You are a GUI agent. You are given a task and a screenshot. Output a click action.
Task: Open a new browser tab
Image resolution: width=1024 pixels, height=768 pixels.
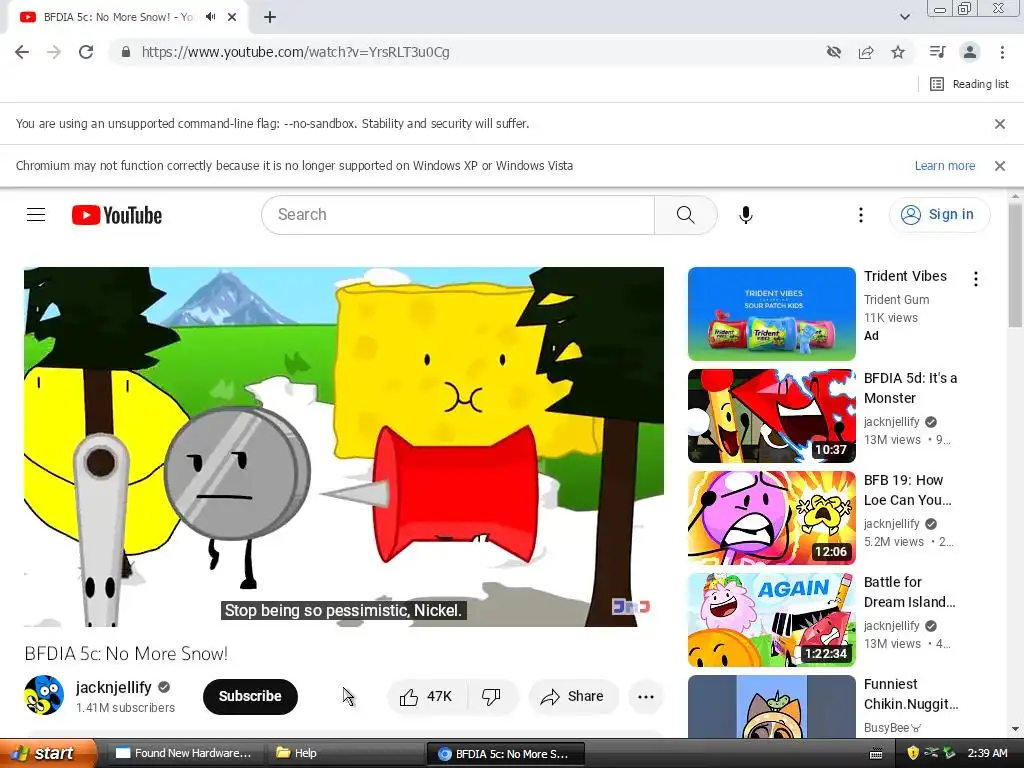tap(270, 17)
